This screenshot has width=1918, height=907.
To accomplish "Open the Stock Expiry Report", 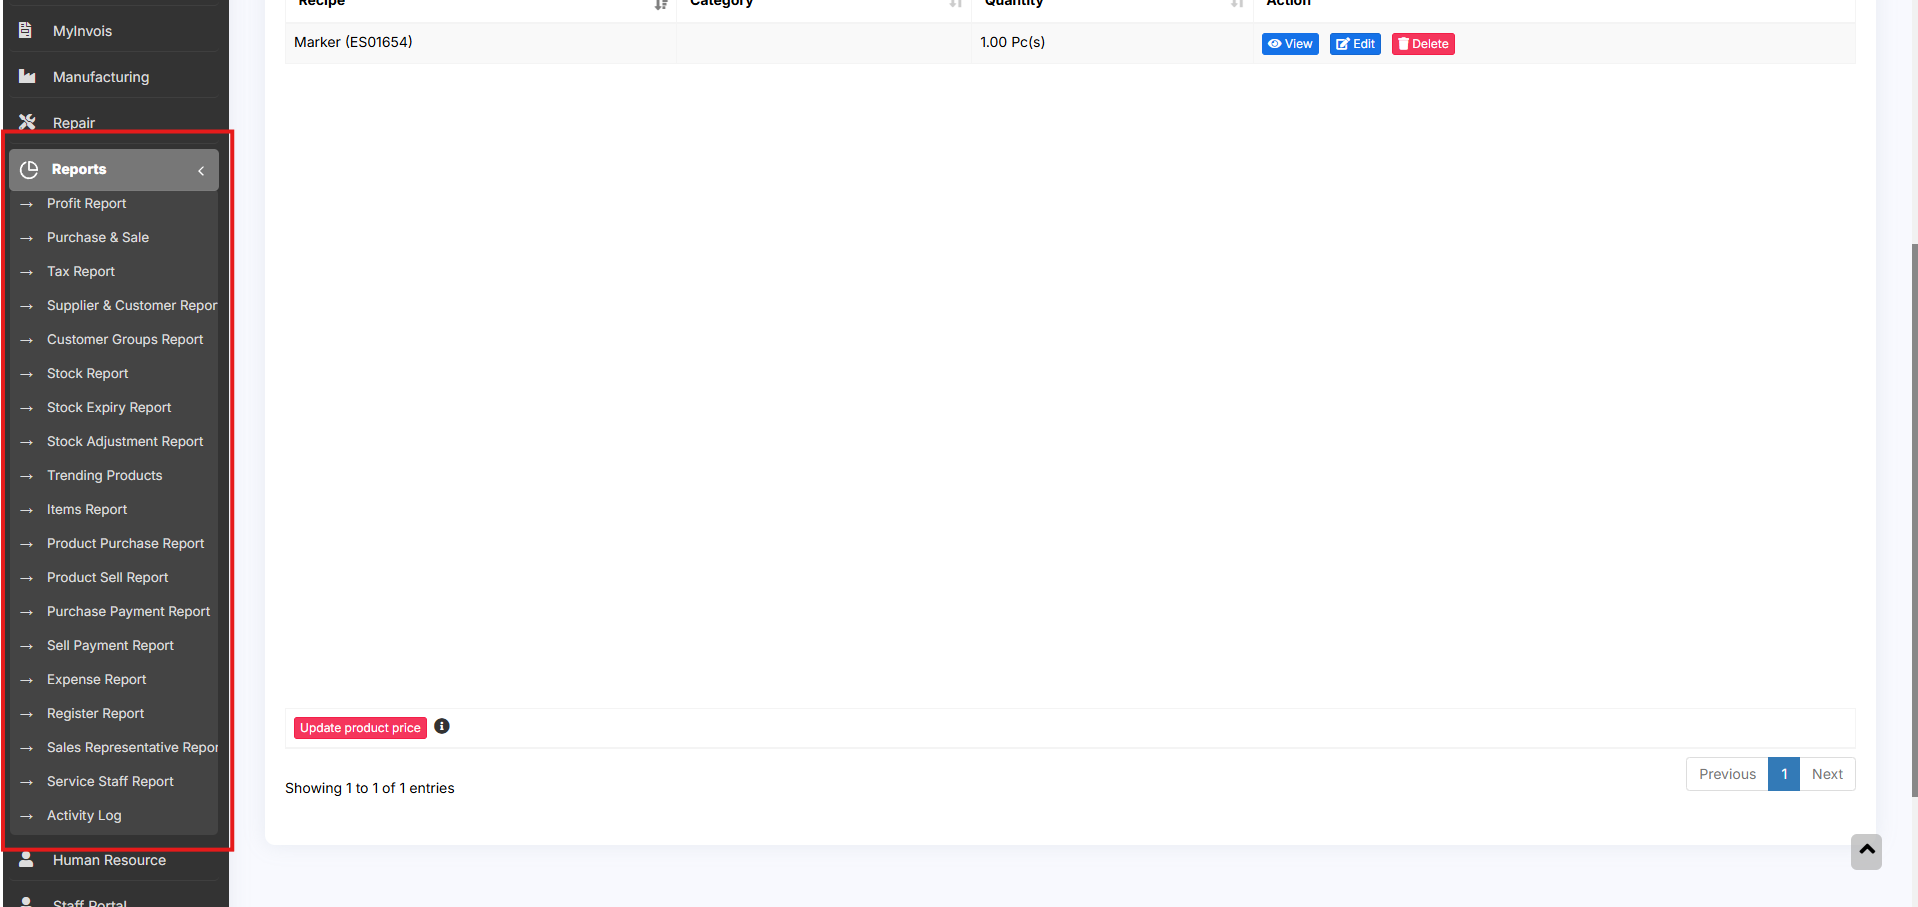I will pyautogui.click(x=109, y=408).
